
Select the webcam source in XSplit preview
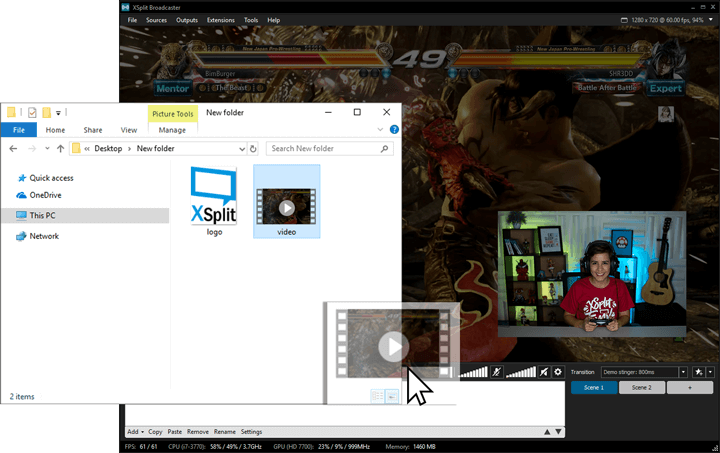click(x=592, y=274)
